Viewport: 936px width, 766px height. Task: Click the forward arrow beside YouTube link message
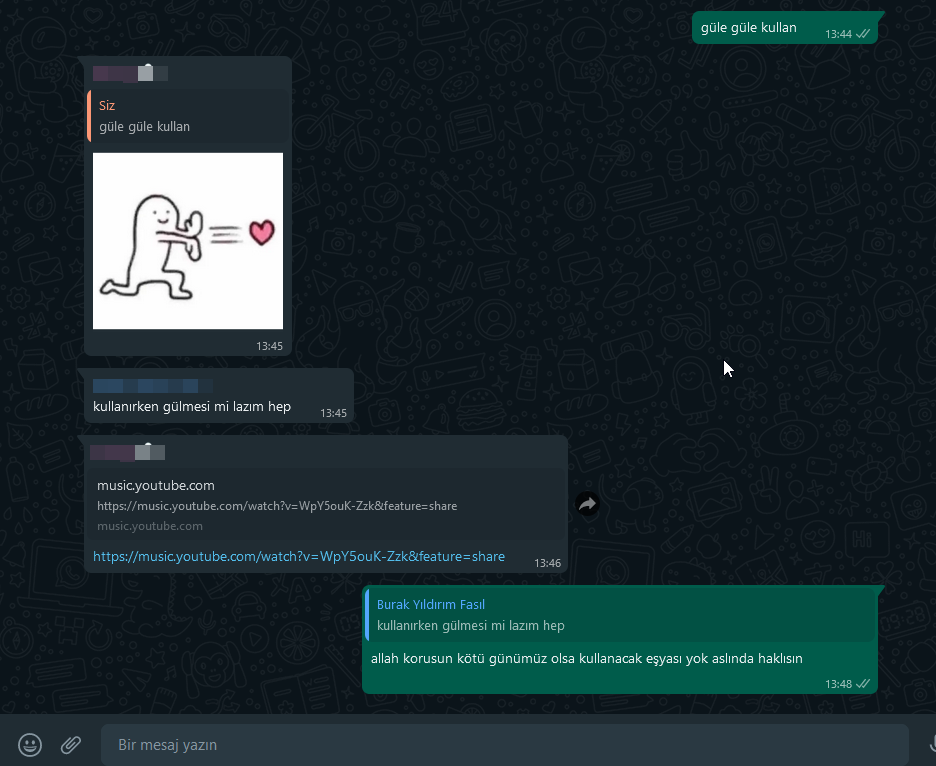tap(587, 504)
